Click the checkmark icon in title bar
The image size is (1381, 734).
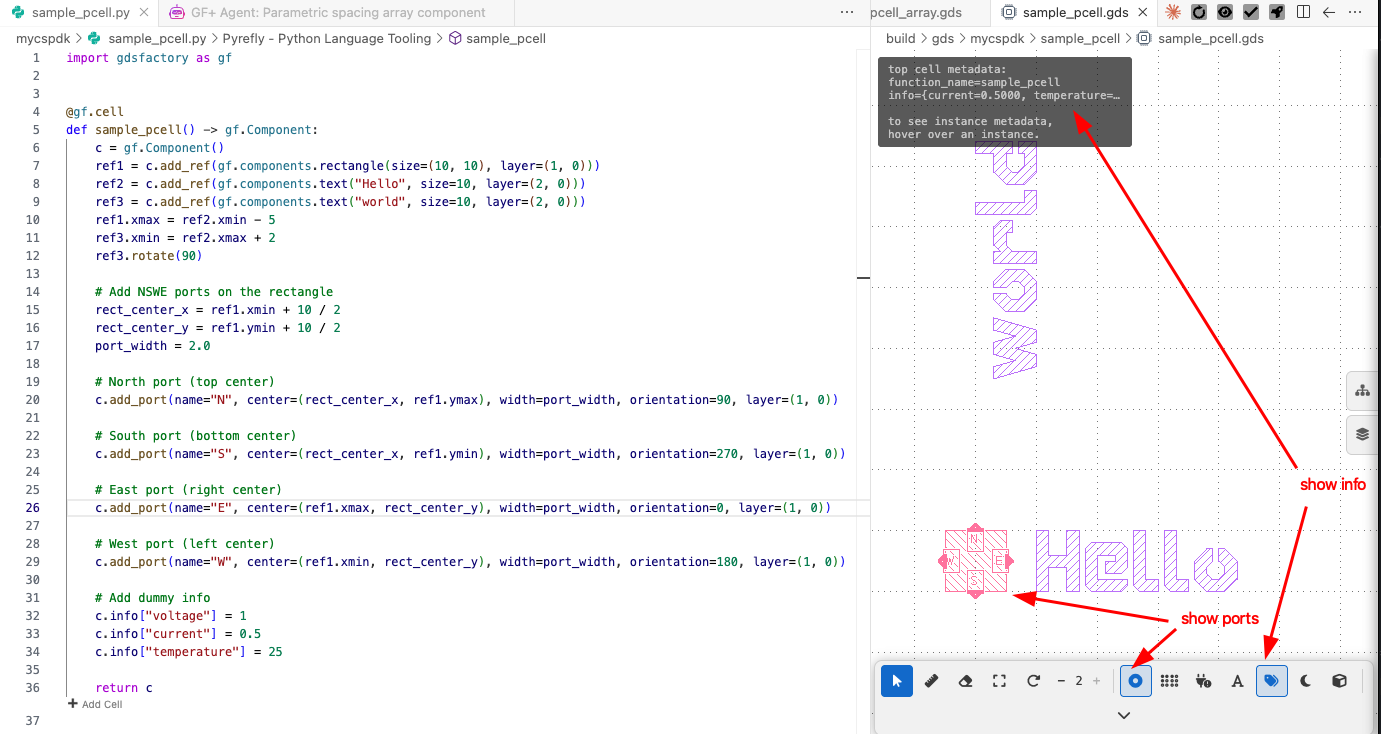1250,13
